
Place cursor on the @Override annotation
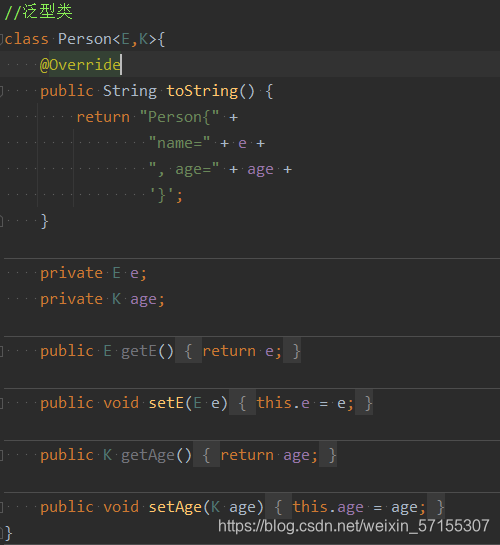[81, 65]
